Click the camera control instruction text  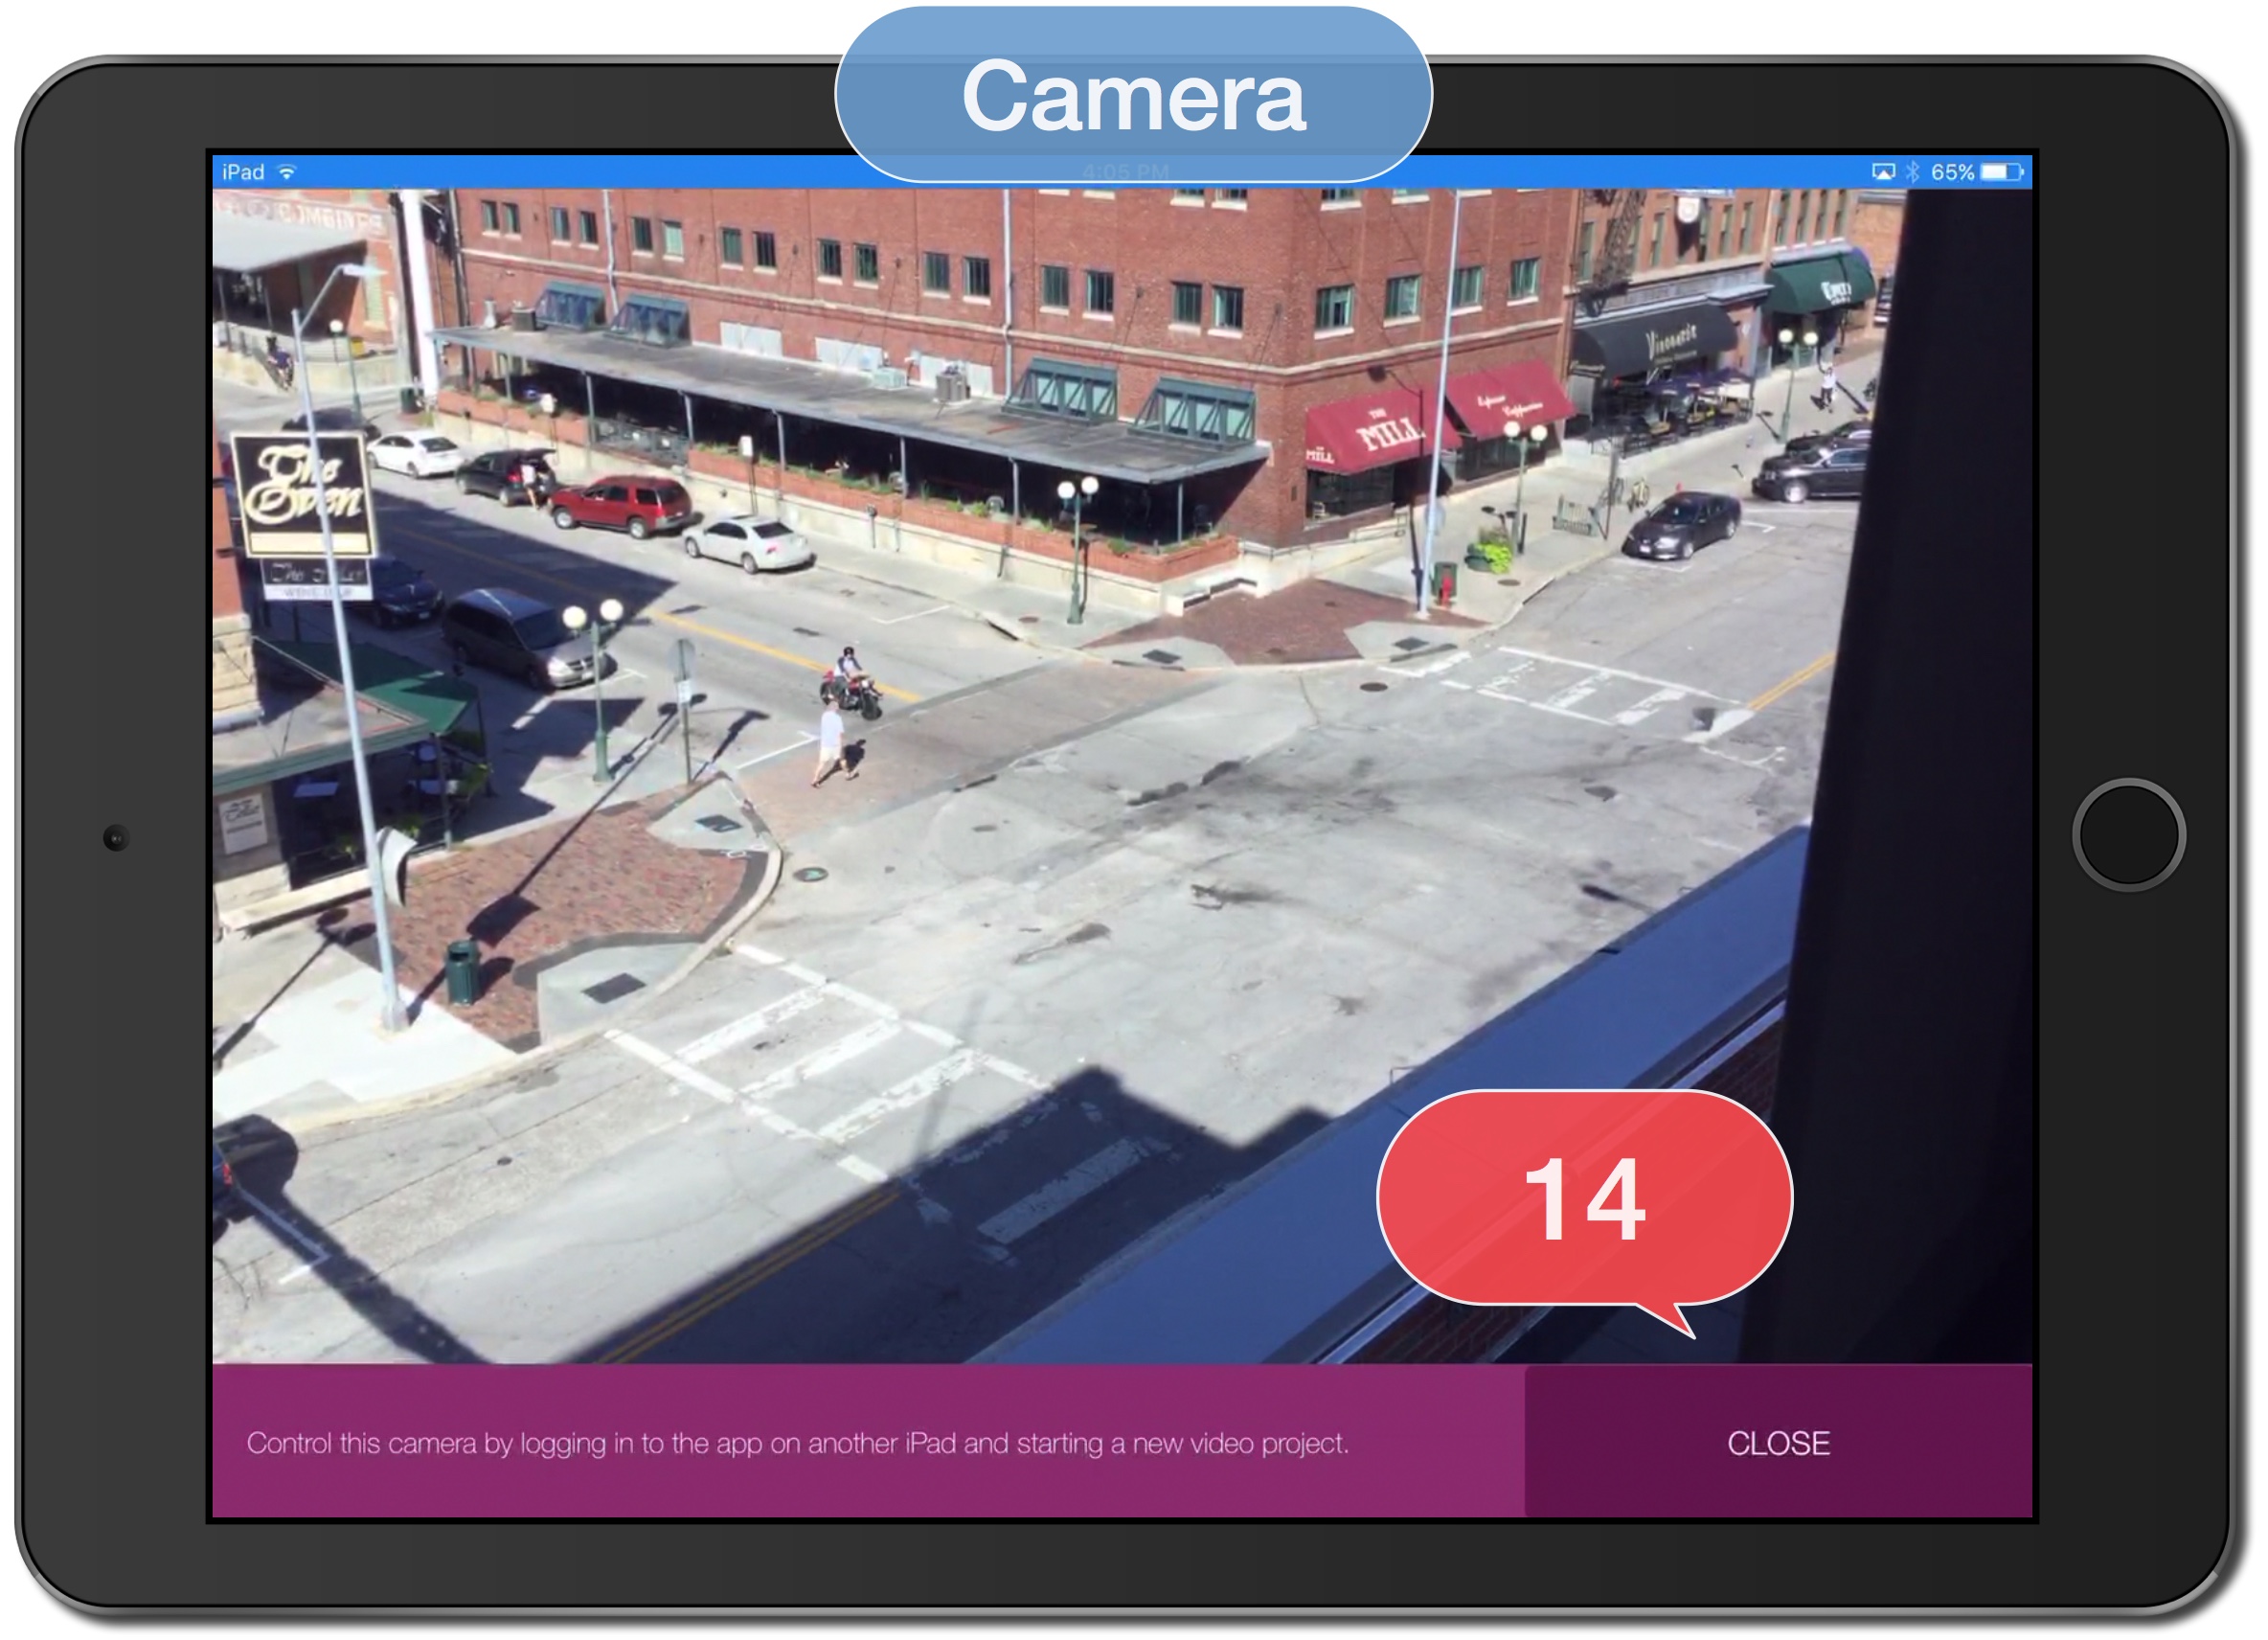coord(797,1443)
